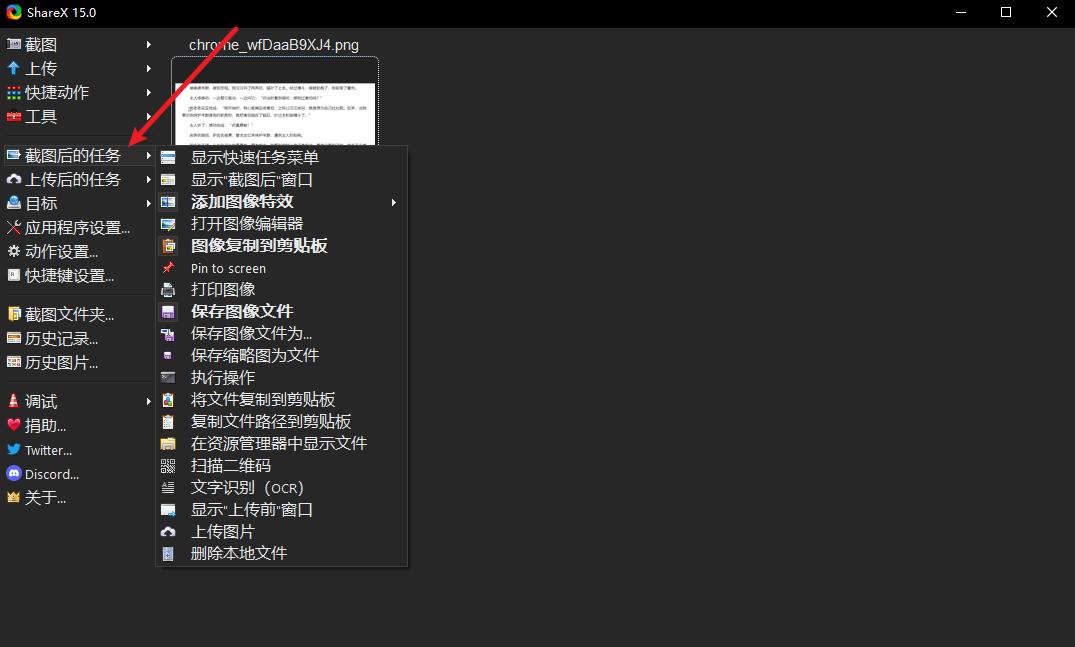The image size is (1075, 647).
Task: Click the 删除本地文件 trash icon
Action: [168, 554]
